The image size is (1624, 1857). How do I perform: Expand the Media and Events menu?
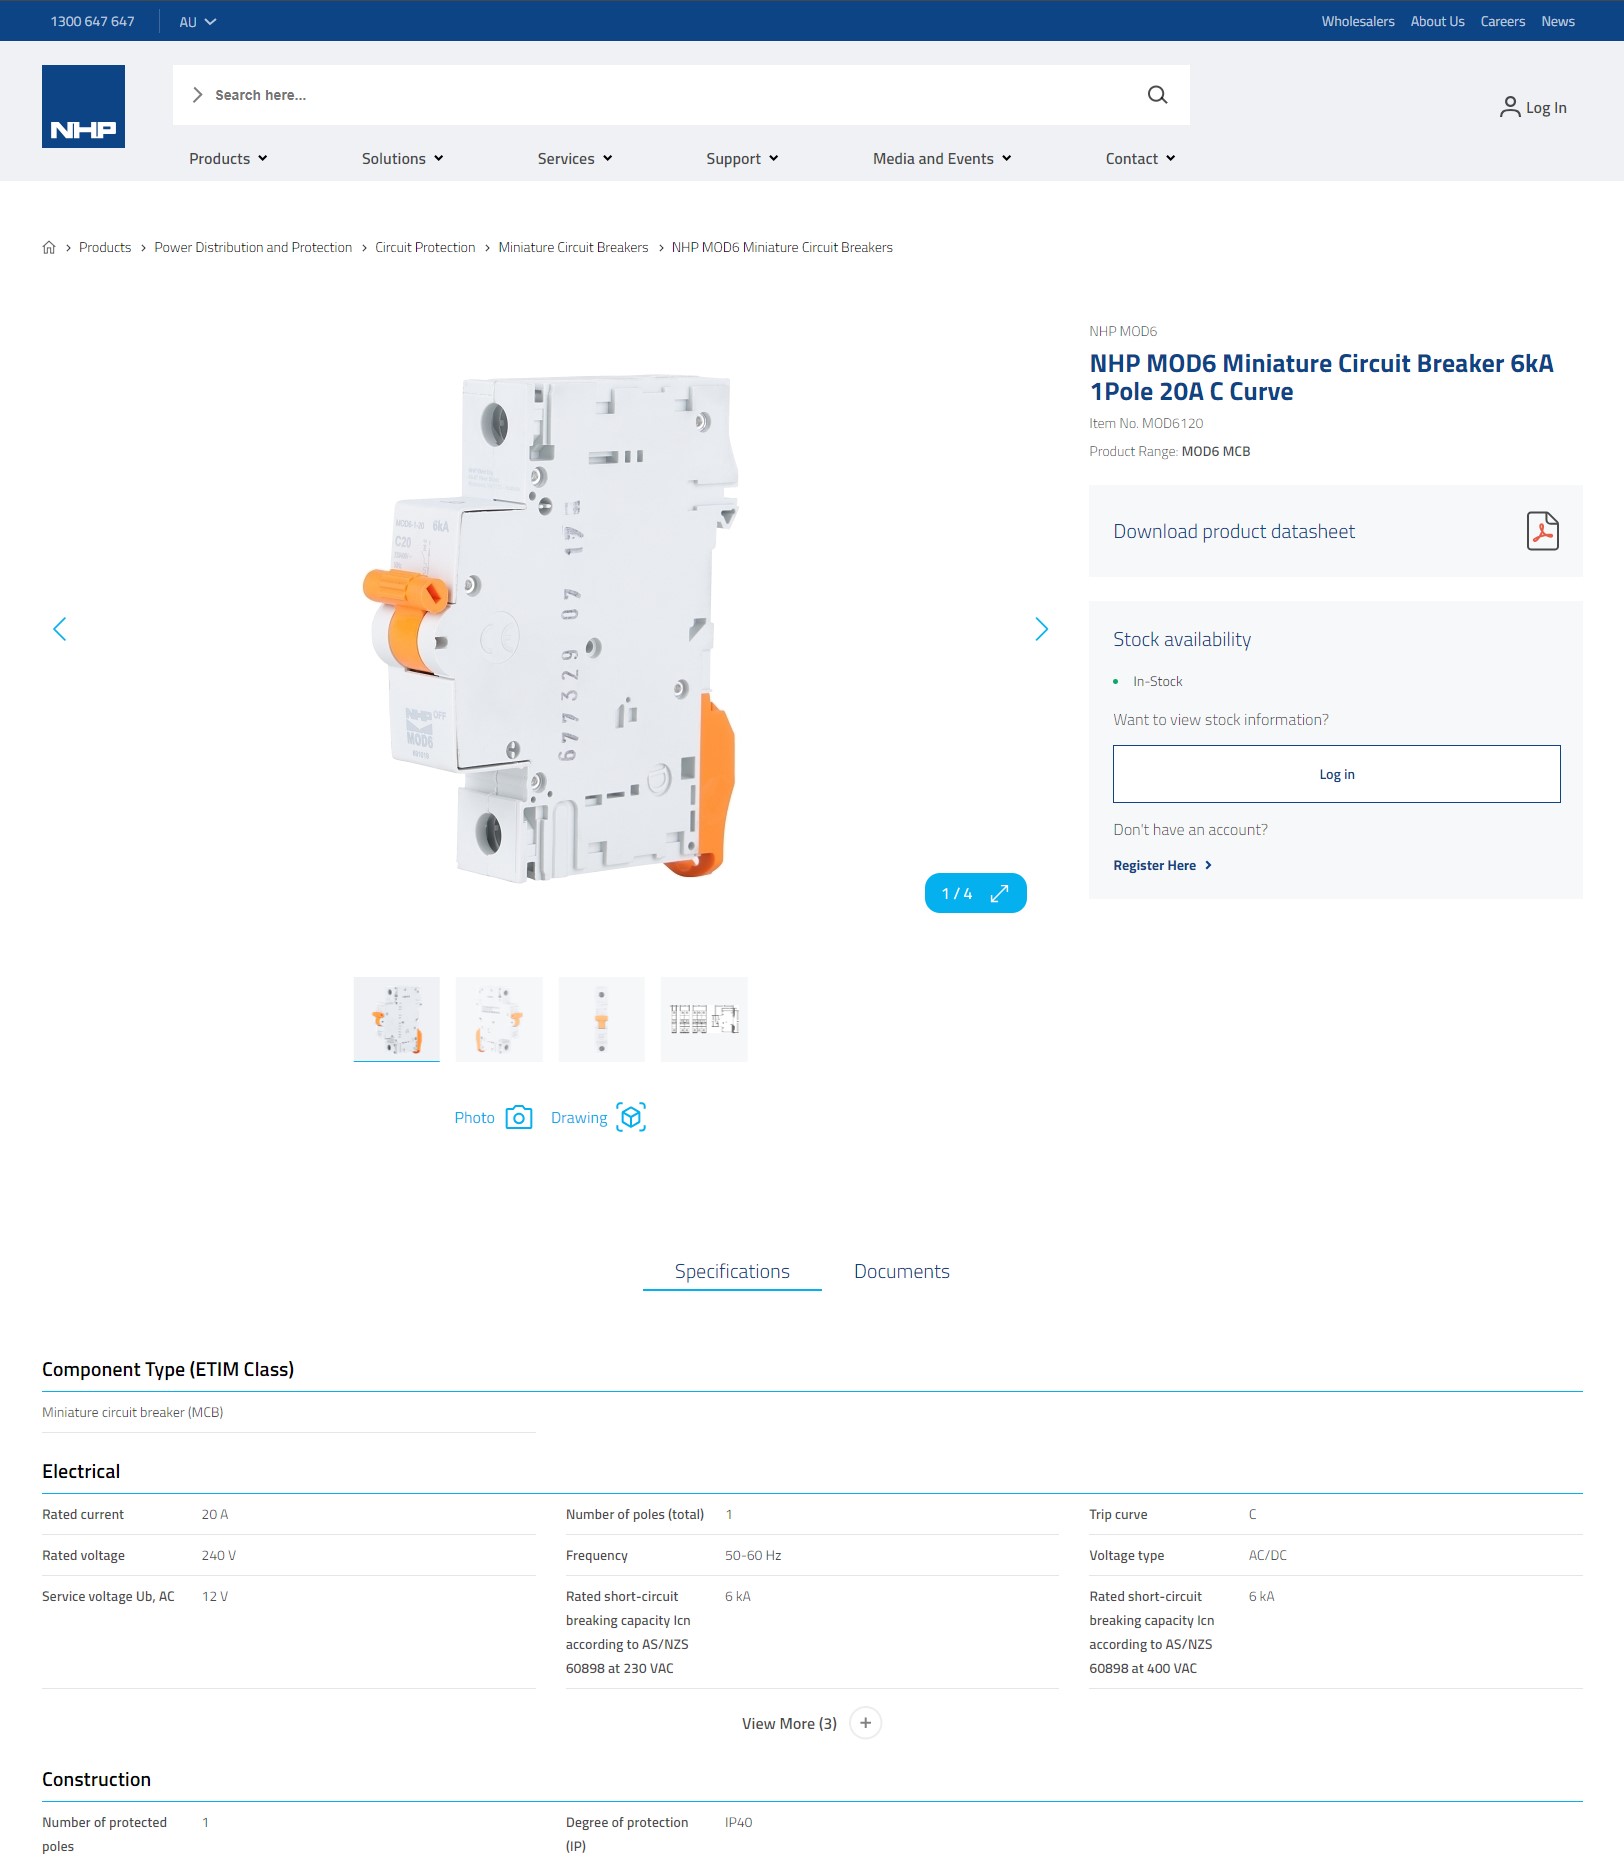pos(942,158)
